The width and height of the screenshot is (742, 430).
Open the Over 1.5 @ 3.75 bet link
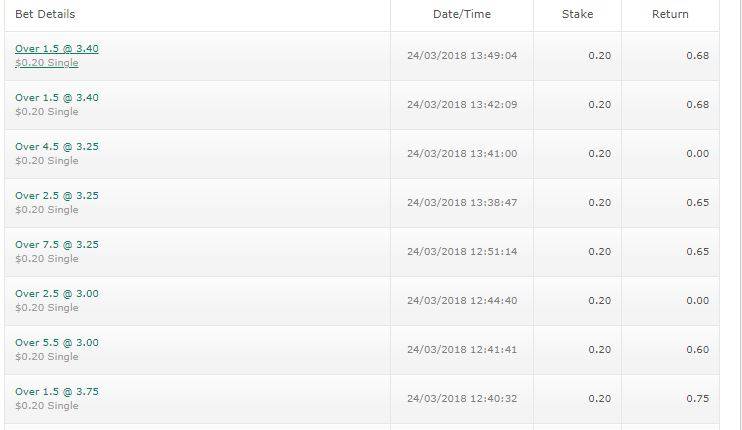57,392
